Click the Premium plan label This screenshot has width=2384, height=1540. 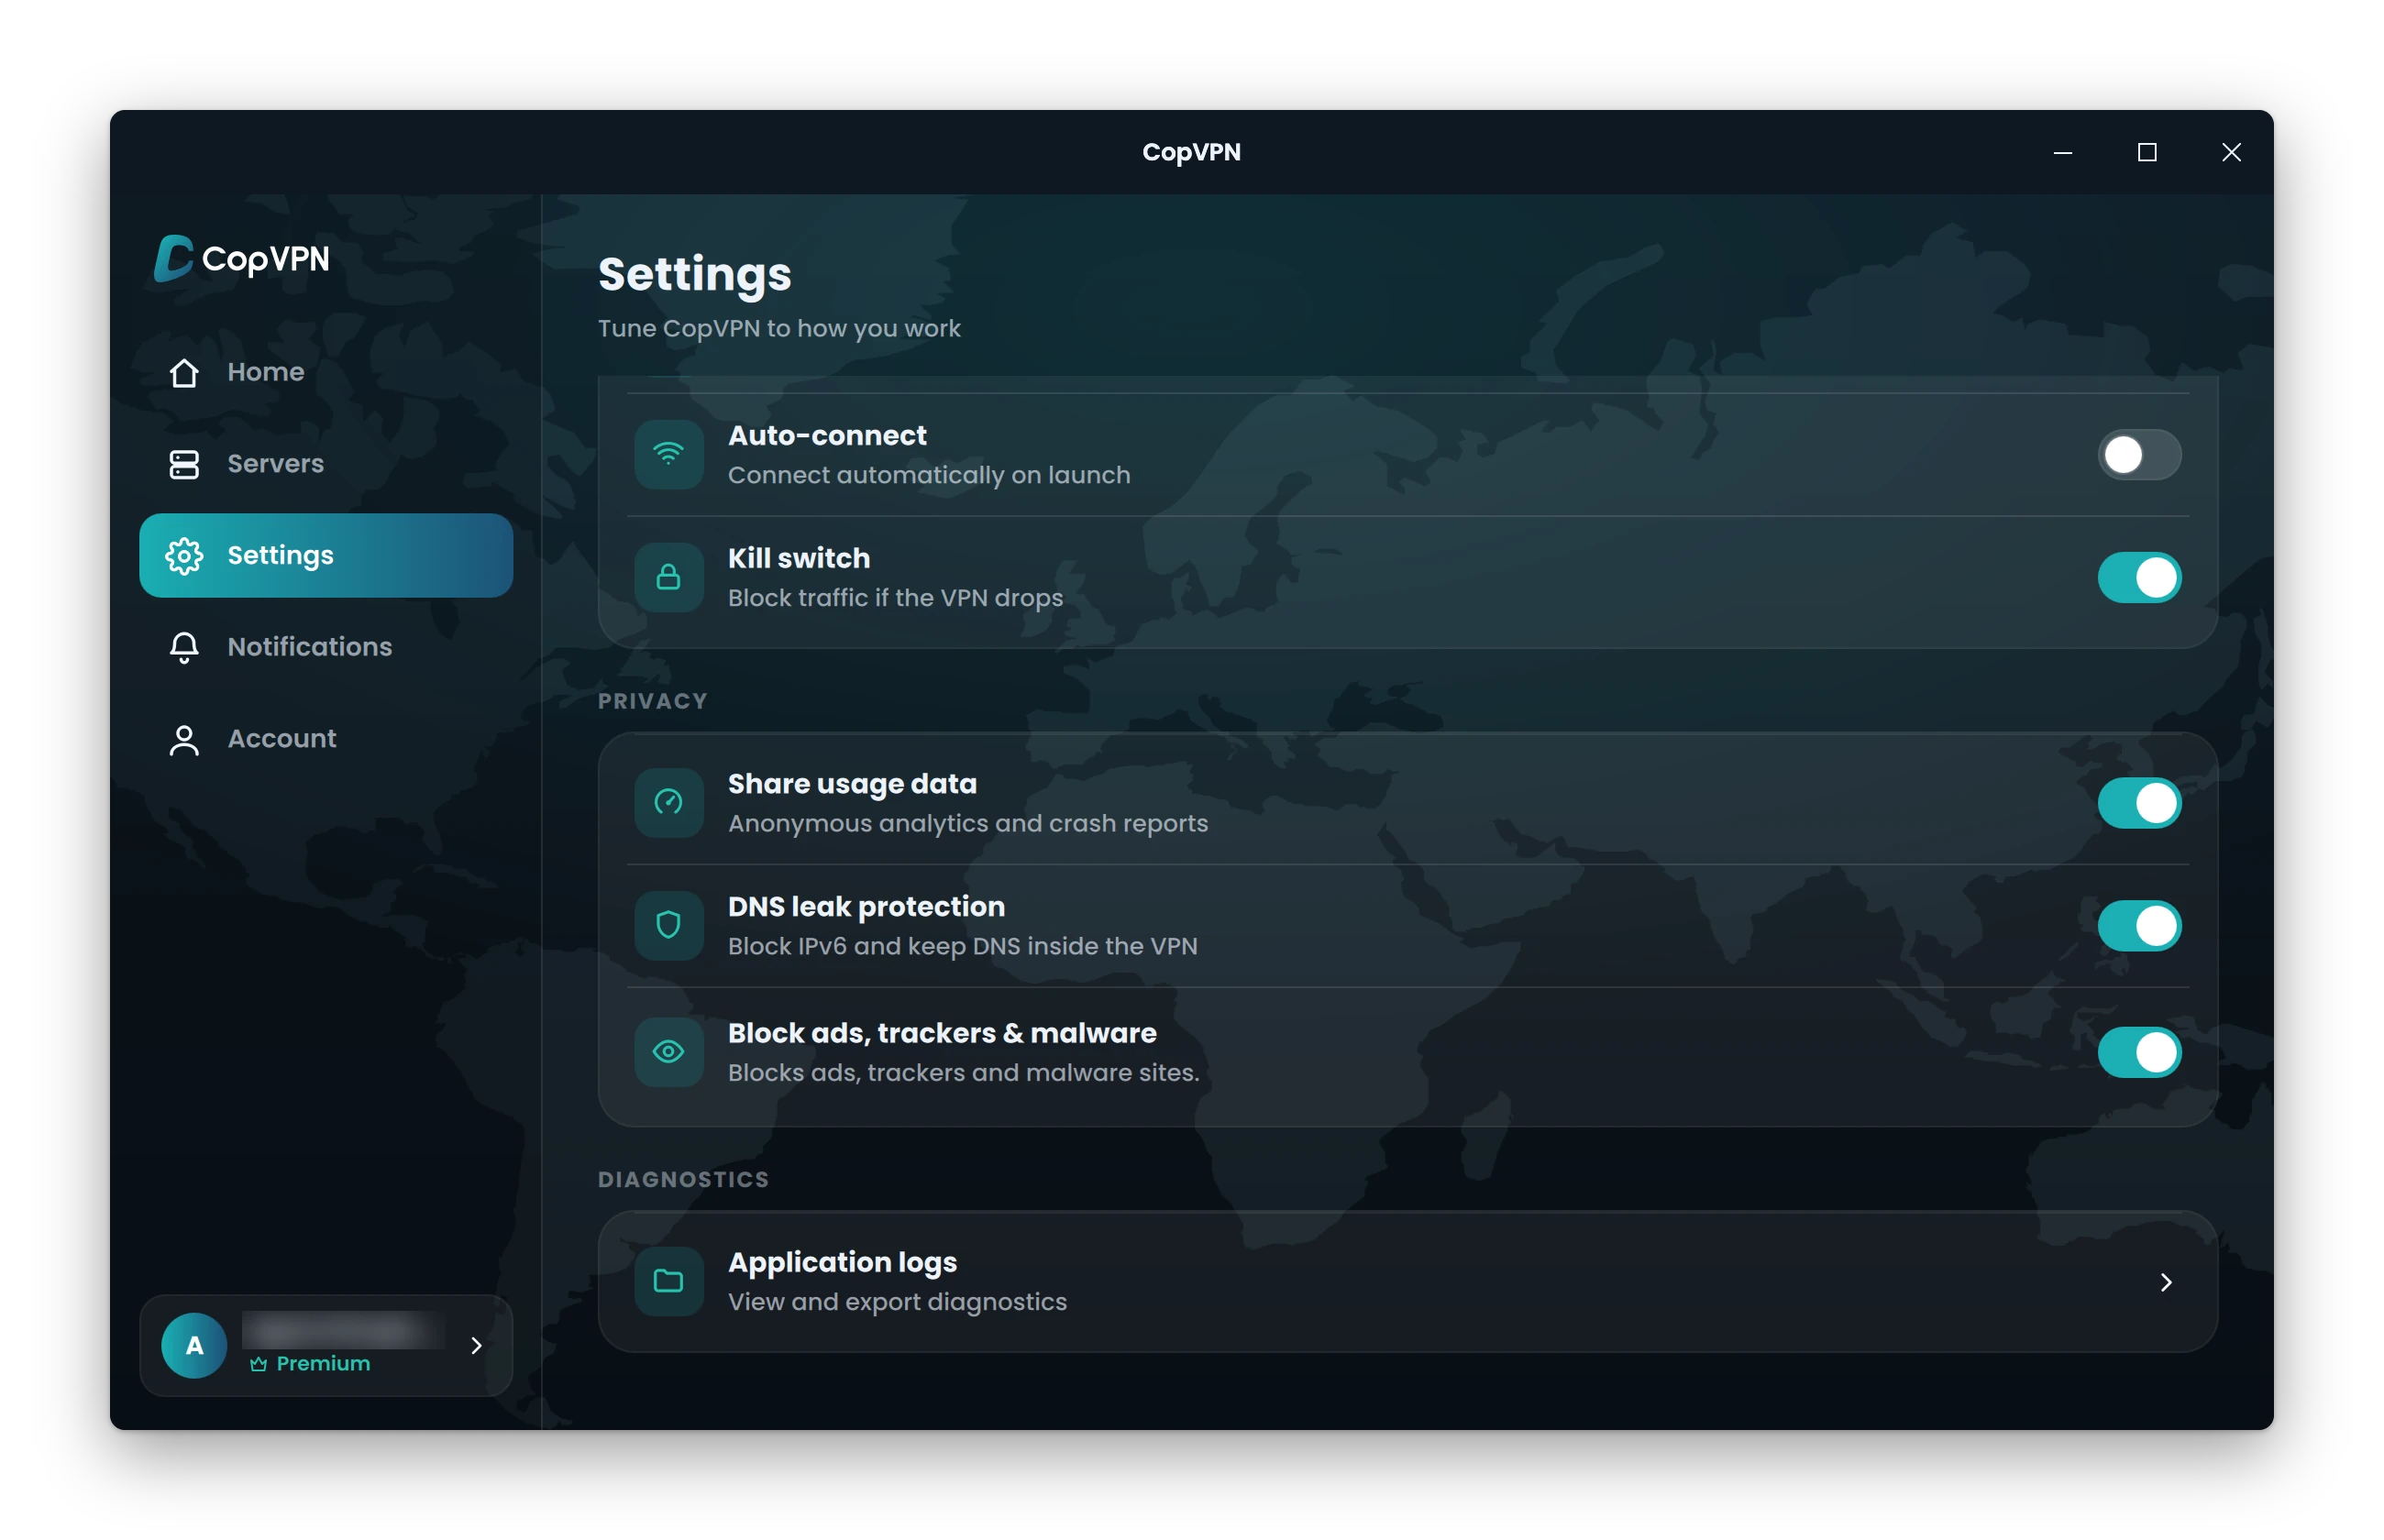323,1364
